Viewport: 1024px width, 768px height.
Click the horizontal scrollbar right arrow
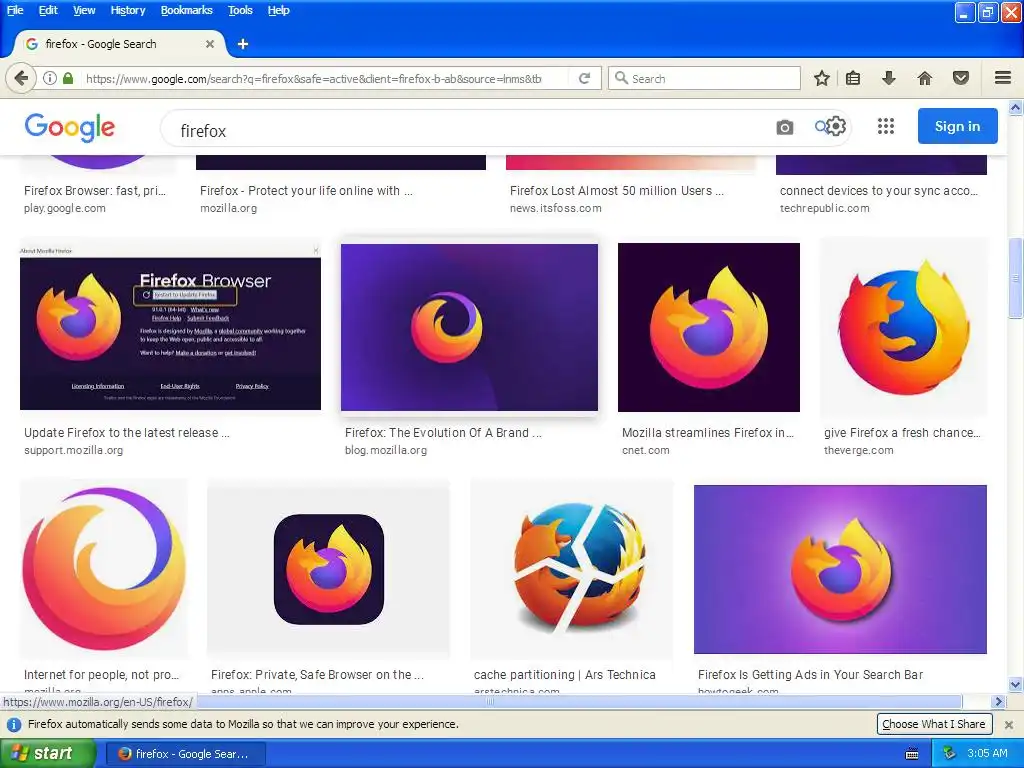pos(998,701)
